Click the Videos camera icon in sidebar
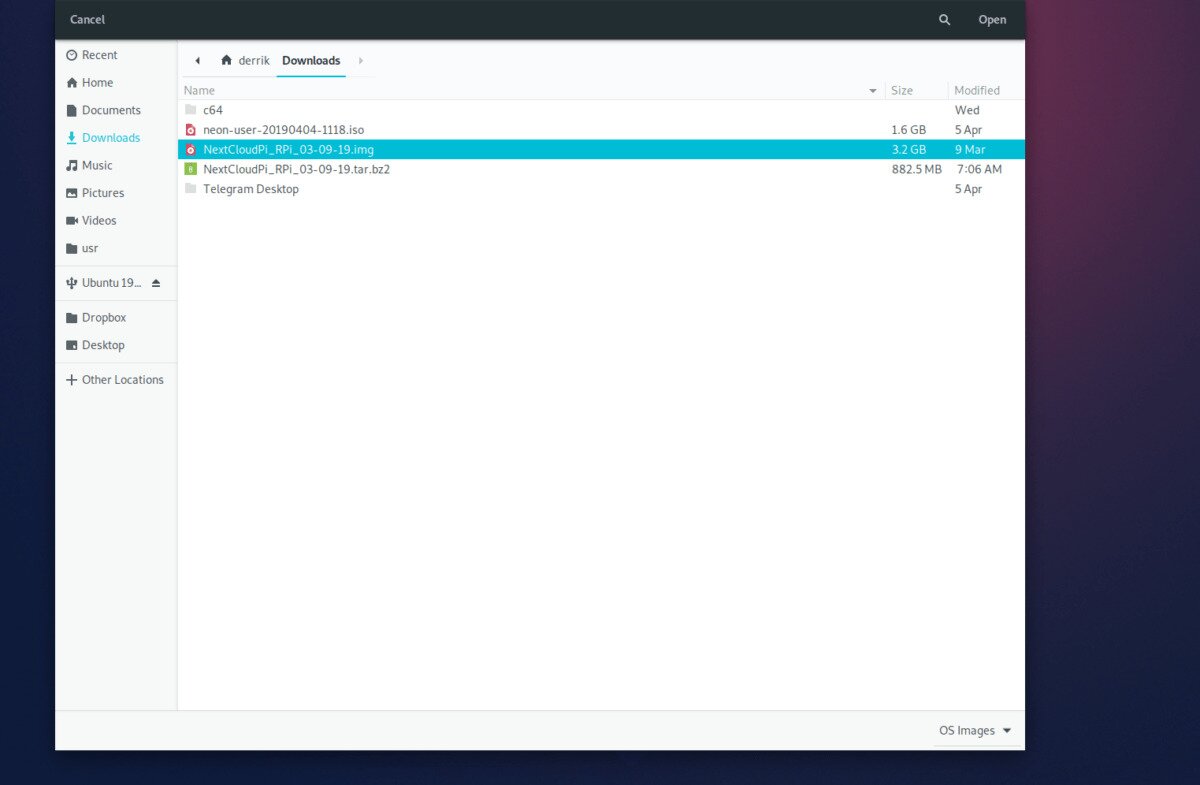The image size is (1200, 785). point(71,220)
